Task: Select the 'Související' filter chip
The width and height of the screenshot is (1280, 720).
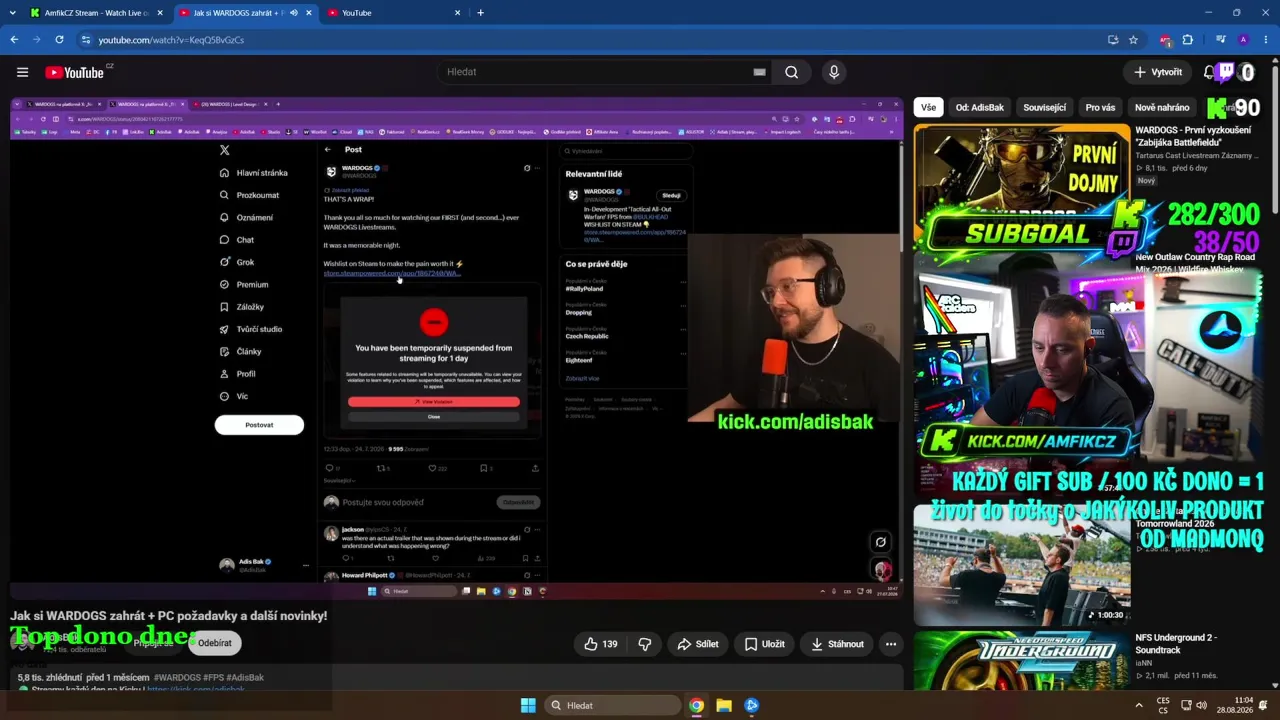Action: (x=1044, y=107)
